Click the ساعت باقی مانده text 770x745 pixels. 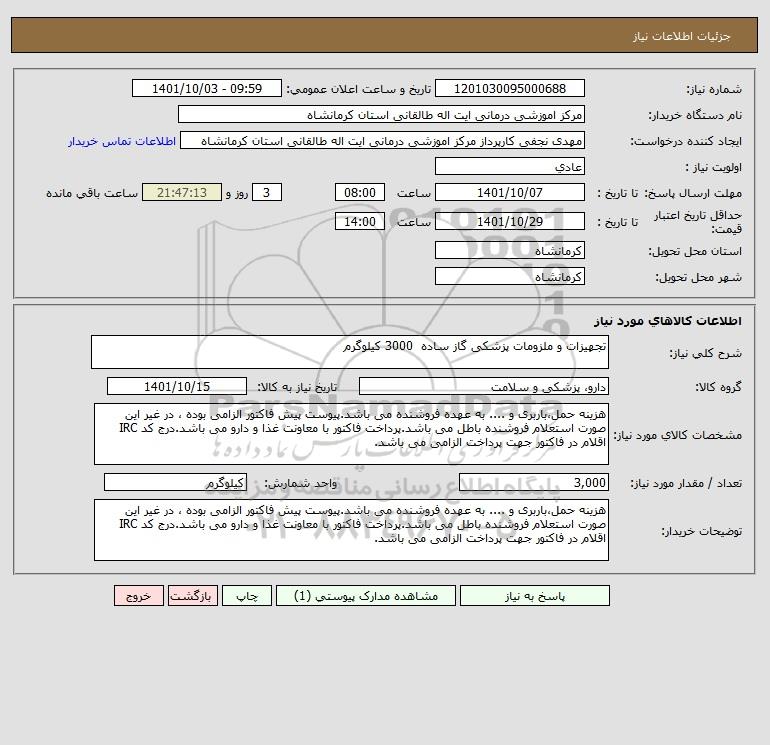pyautogui.click(x=92, y=193)
